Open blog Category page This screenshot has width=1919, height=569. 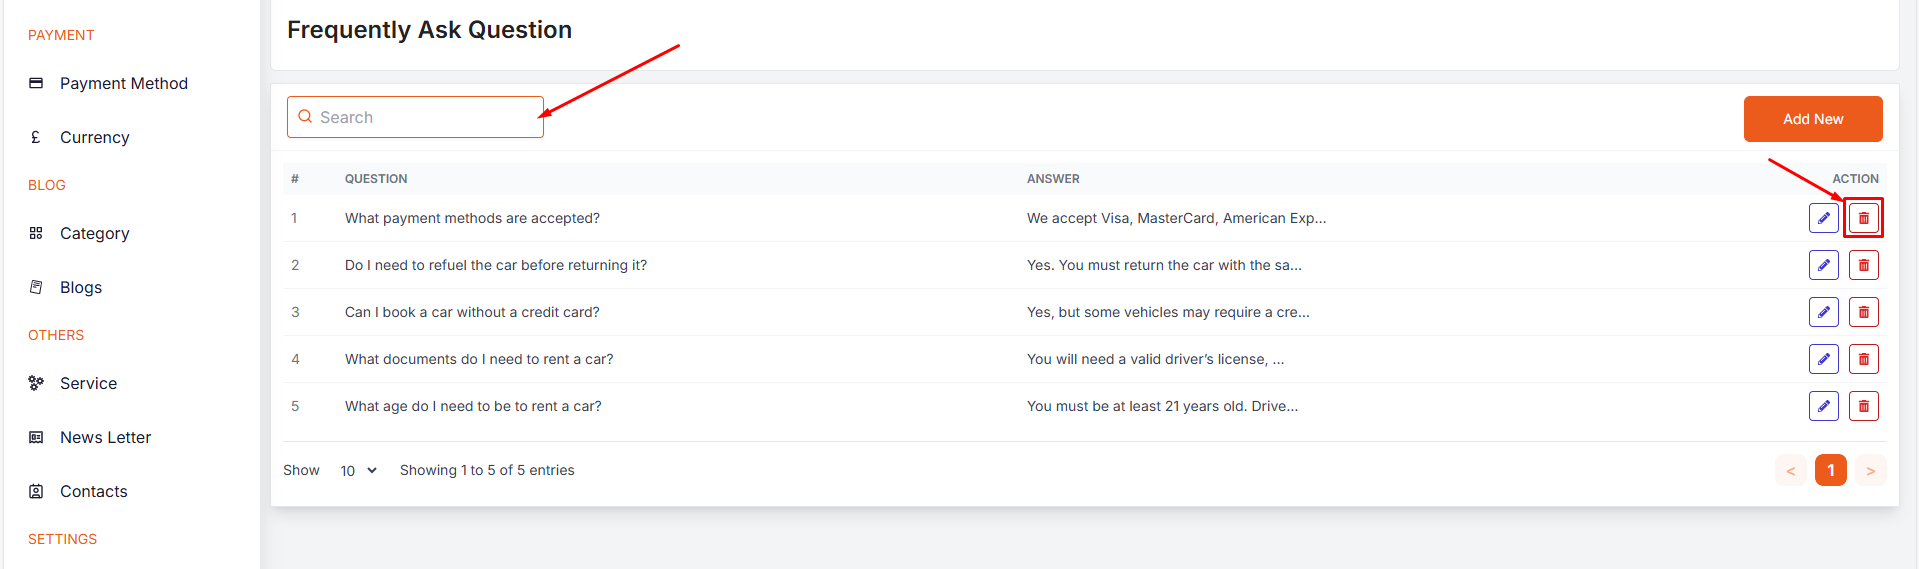(94, 233)
